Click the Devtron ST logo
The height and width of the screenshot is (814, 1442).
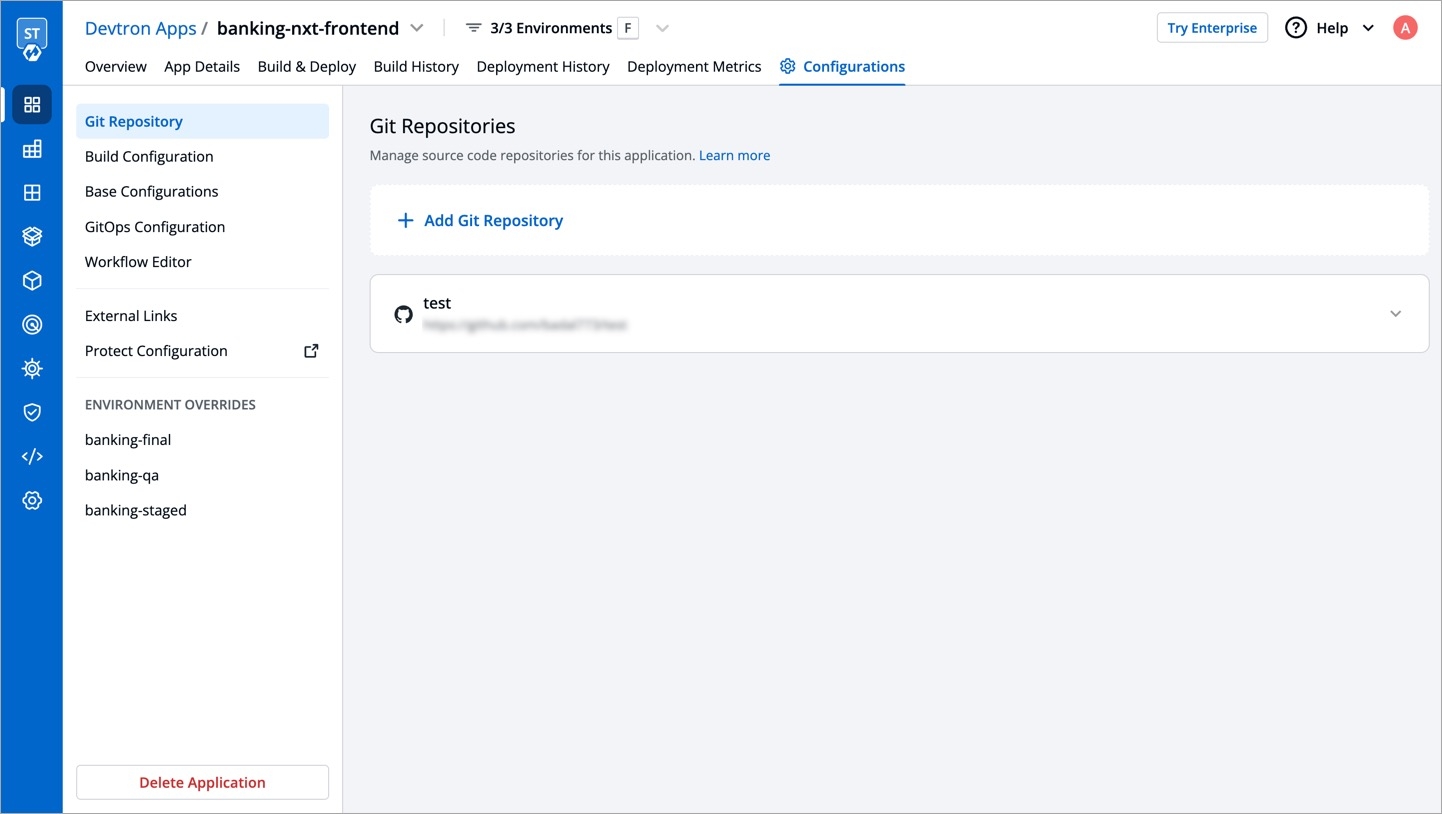point(32,39)
